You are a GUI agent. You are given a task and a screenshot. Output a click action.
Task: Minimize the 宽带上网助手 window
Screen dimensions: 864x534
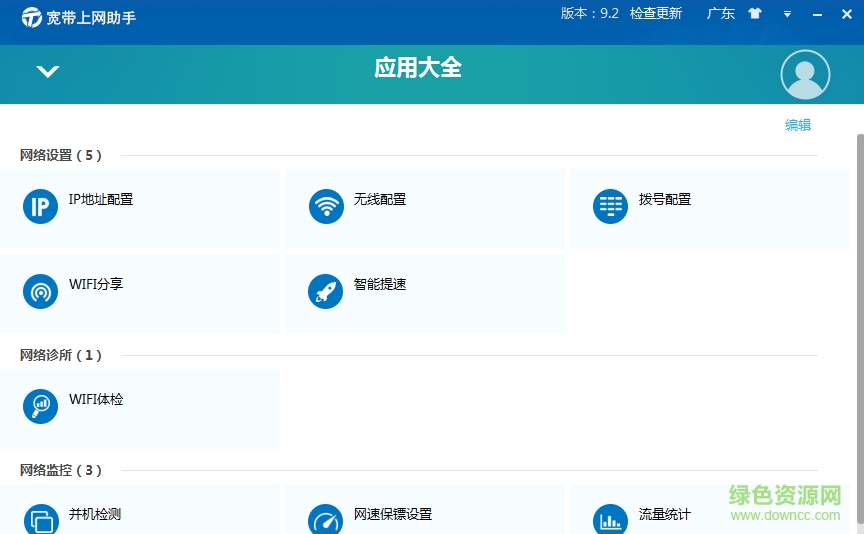817,15
